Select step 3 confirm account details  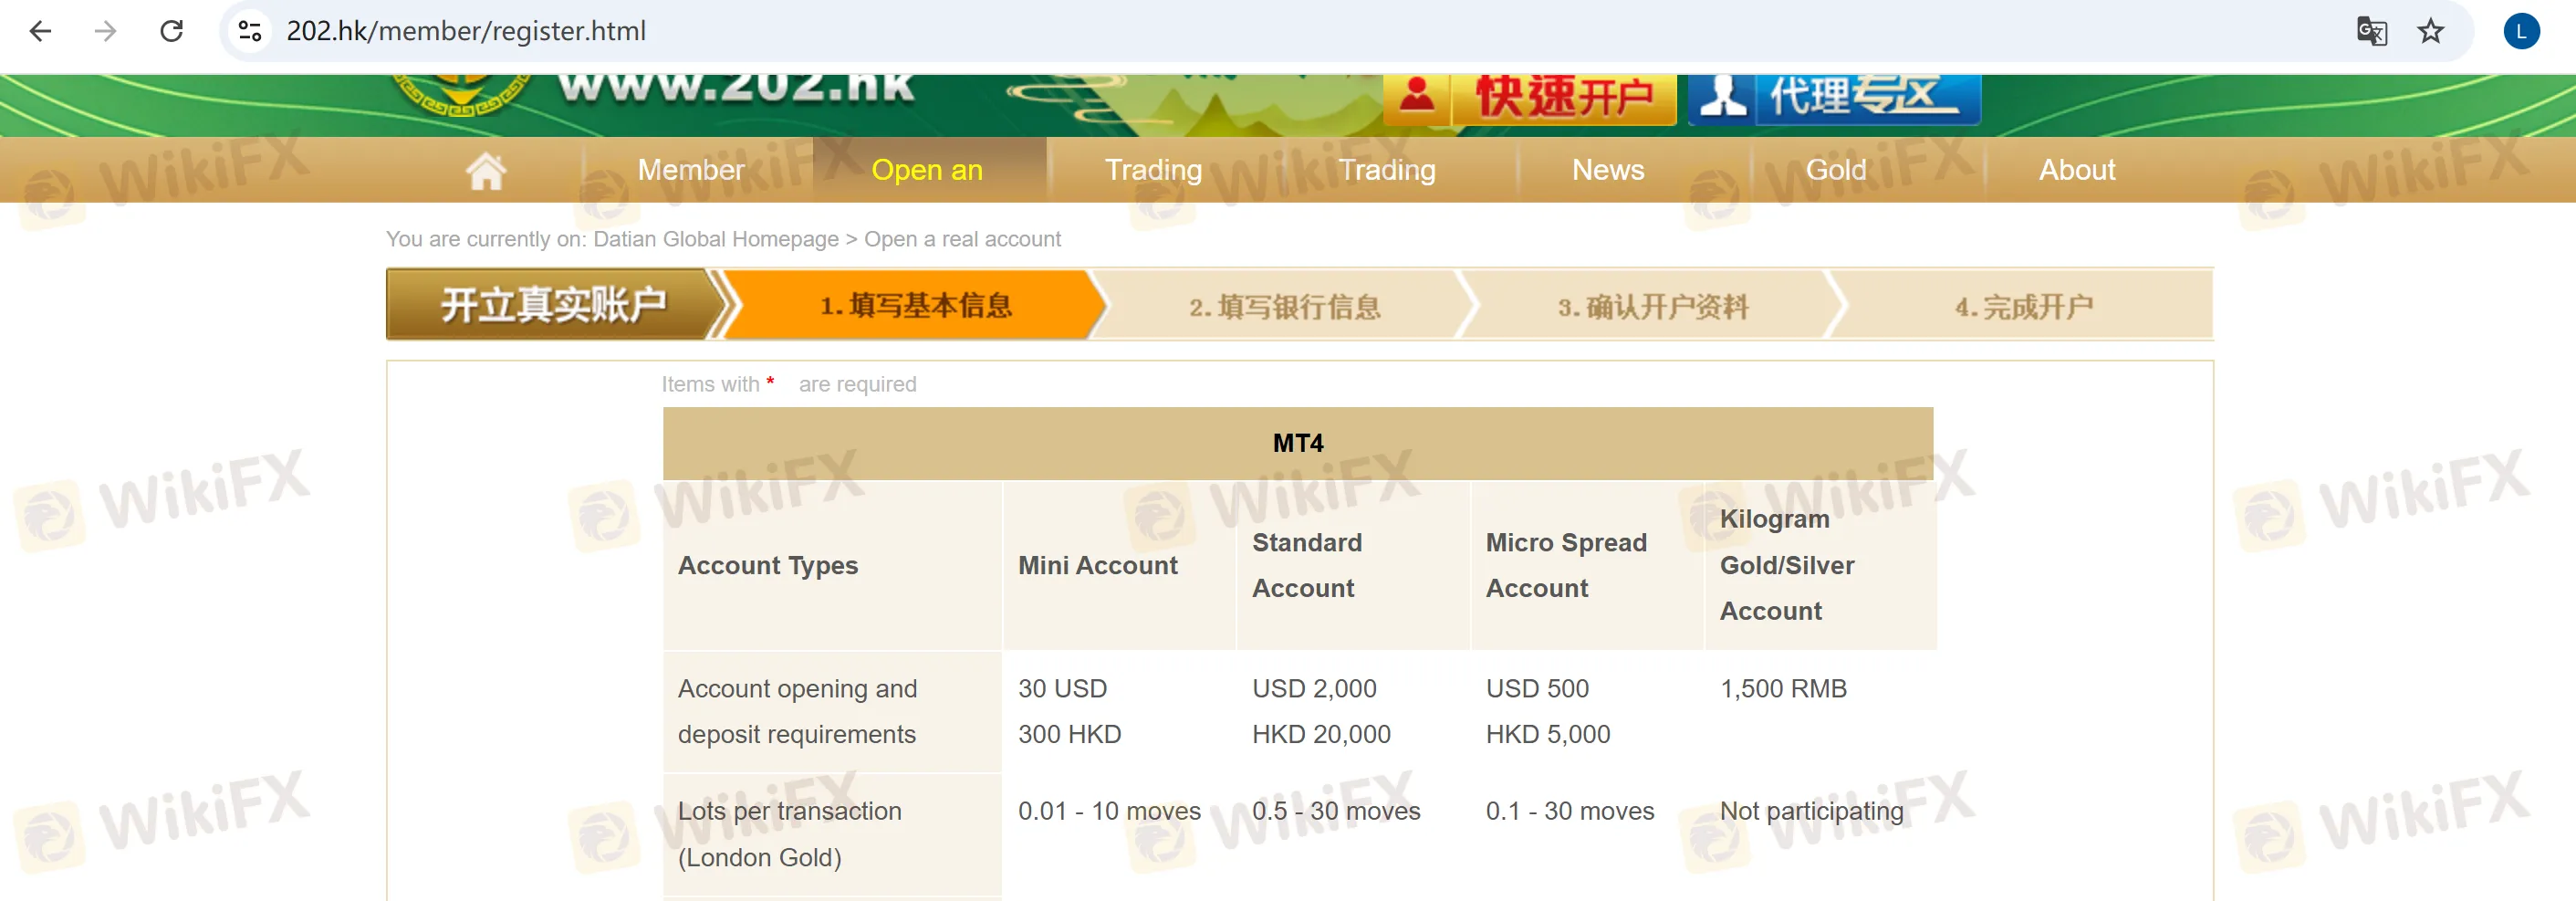(1652, 306)
